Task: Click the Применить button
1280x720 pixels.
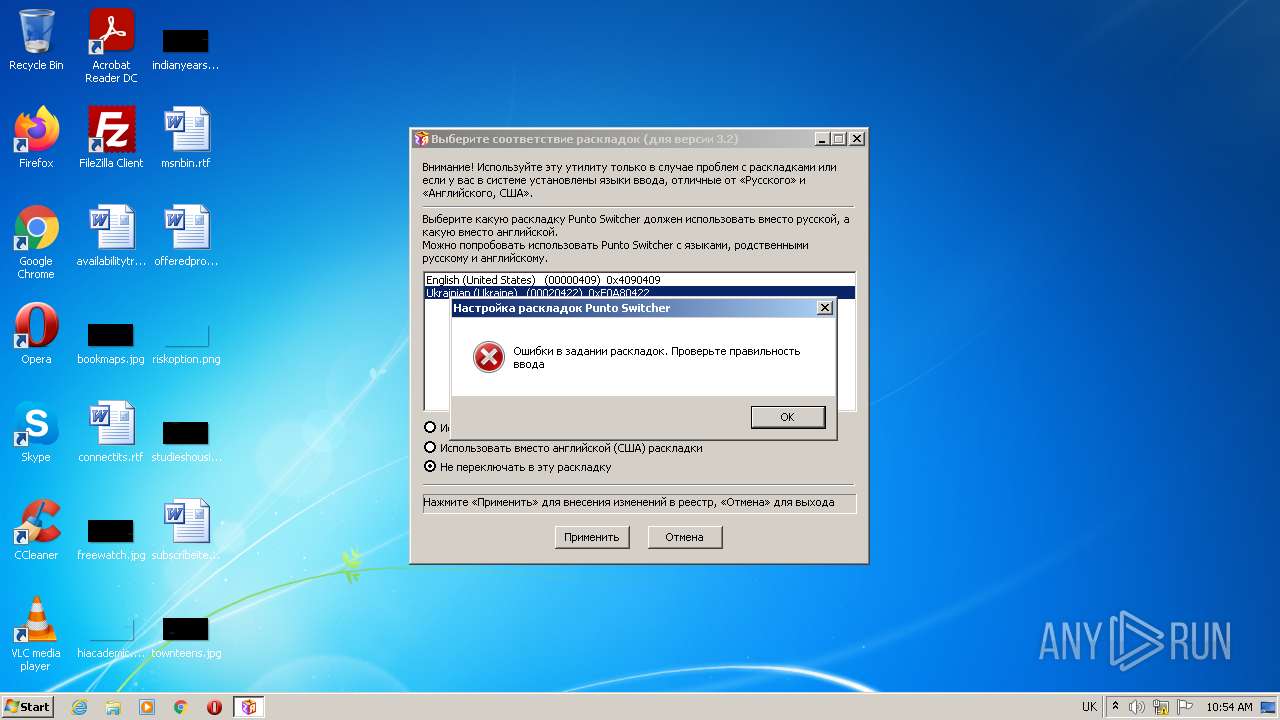Action: pyautogui.click(x=591, y=537)
